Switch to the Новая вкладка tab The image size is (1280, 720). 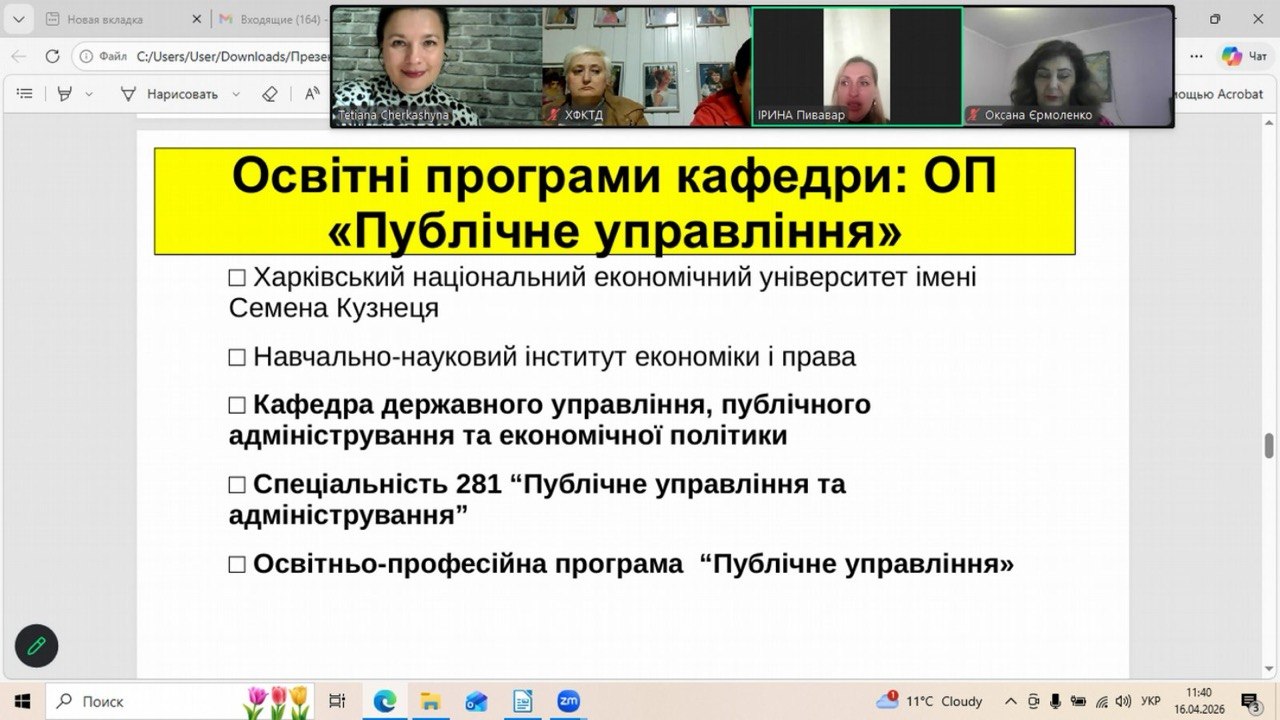(105, 19)
